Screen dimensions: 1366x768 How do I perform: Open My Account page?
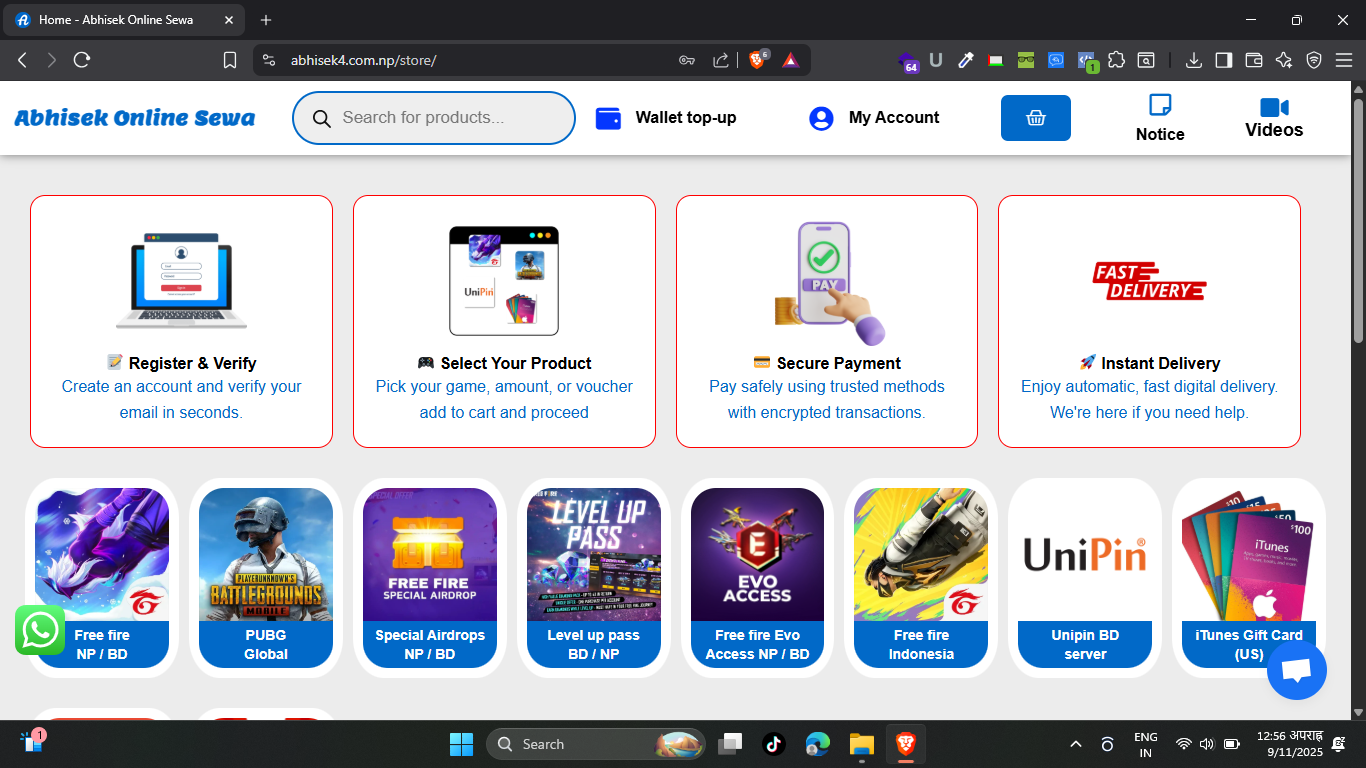click(874, 118)
